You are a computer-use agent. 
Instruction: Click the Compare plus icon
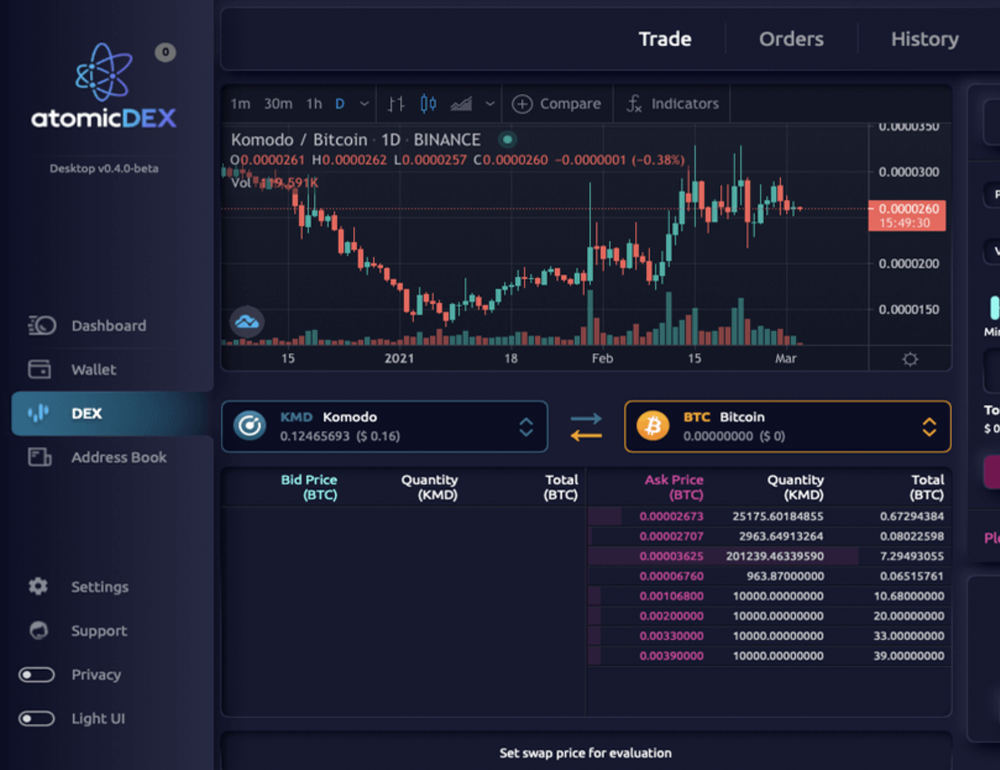click(x=522, y=104)
